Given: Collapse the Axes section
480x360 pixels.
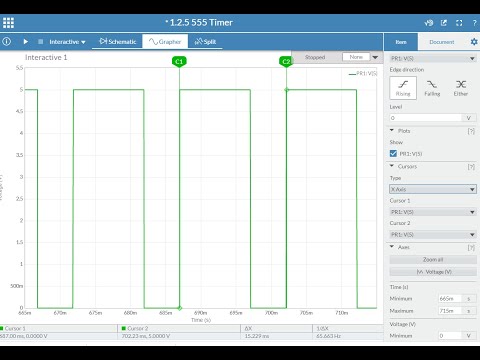Looking at the screenshot, I should 392,247.
